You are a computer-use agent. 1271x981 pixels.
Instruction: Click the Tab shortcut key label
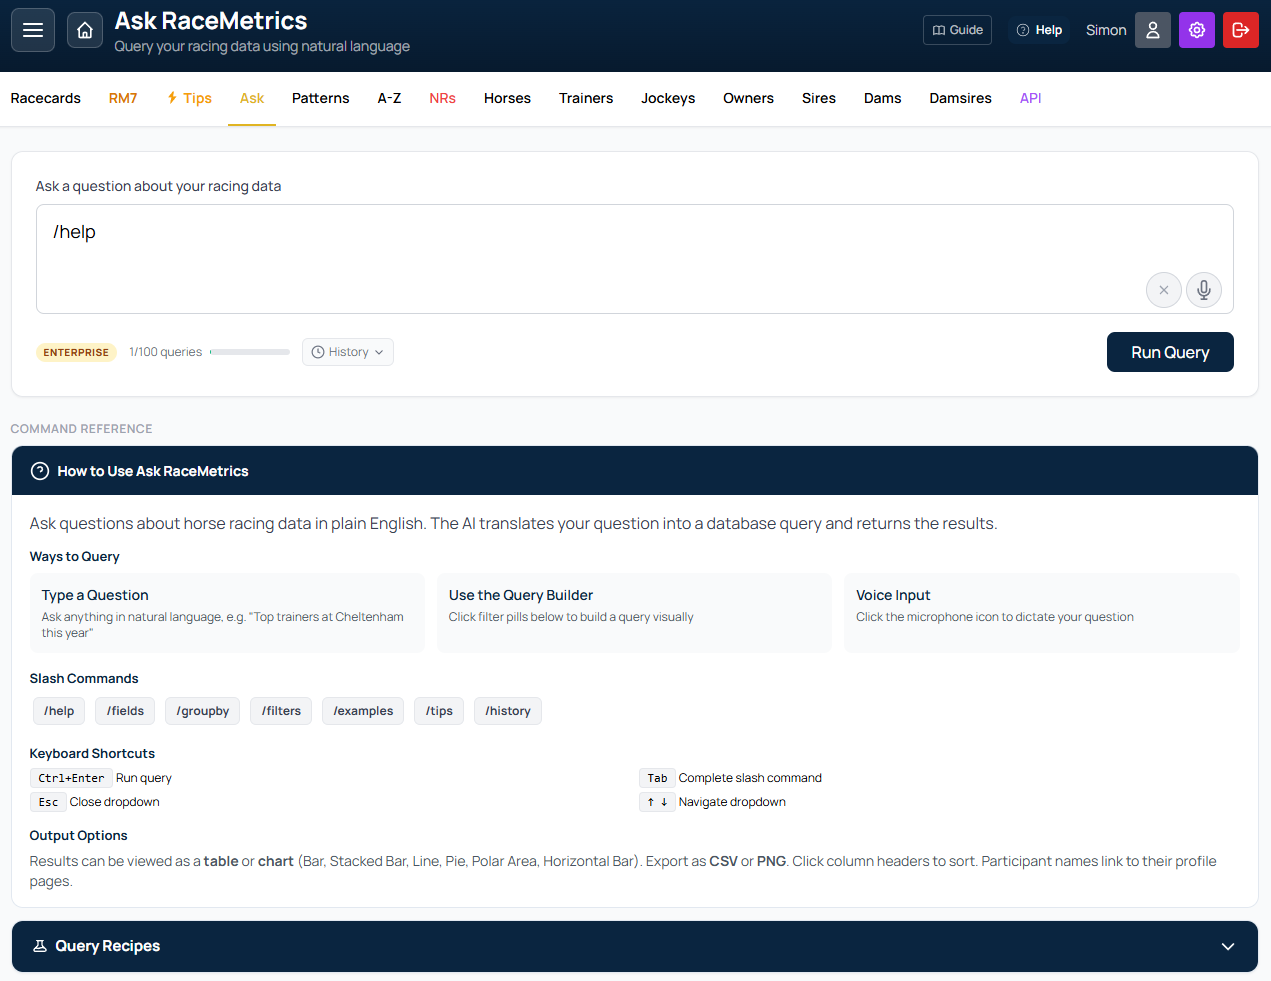[x=657, y=778]
